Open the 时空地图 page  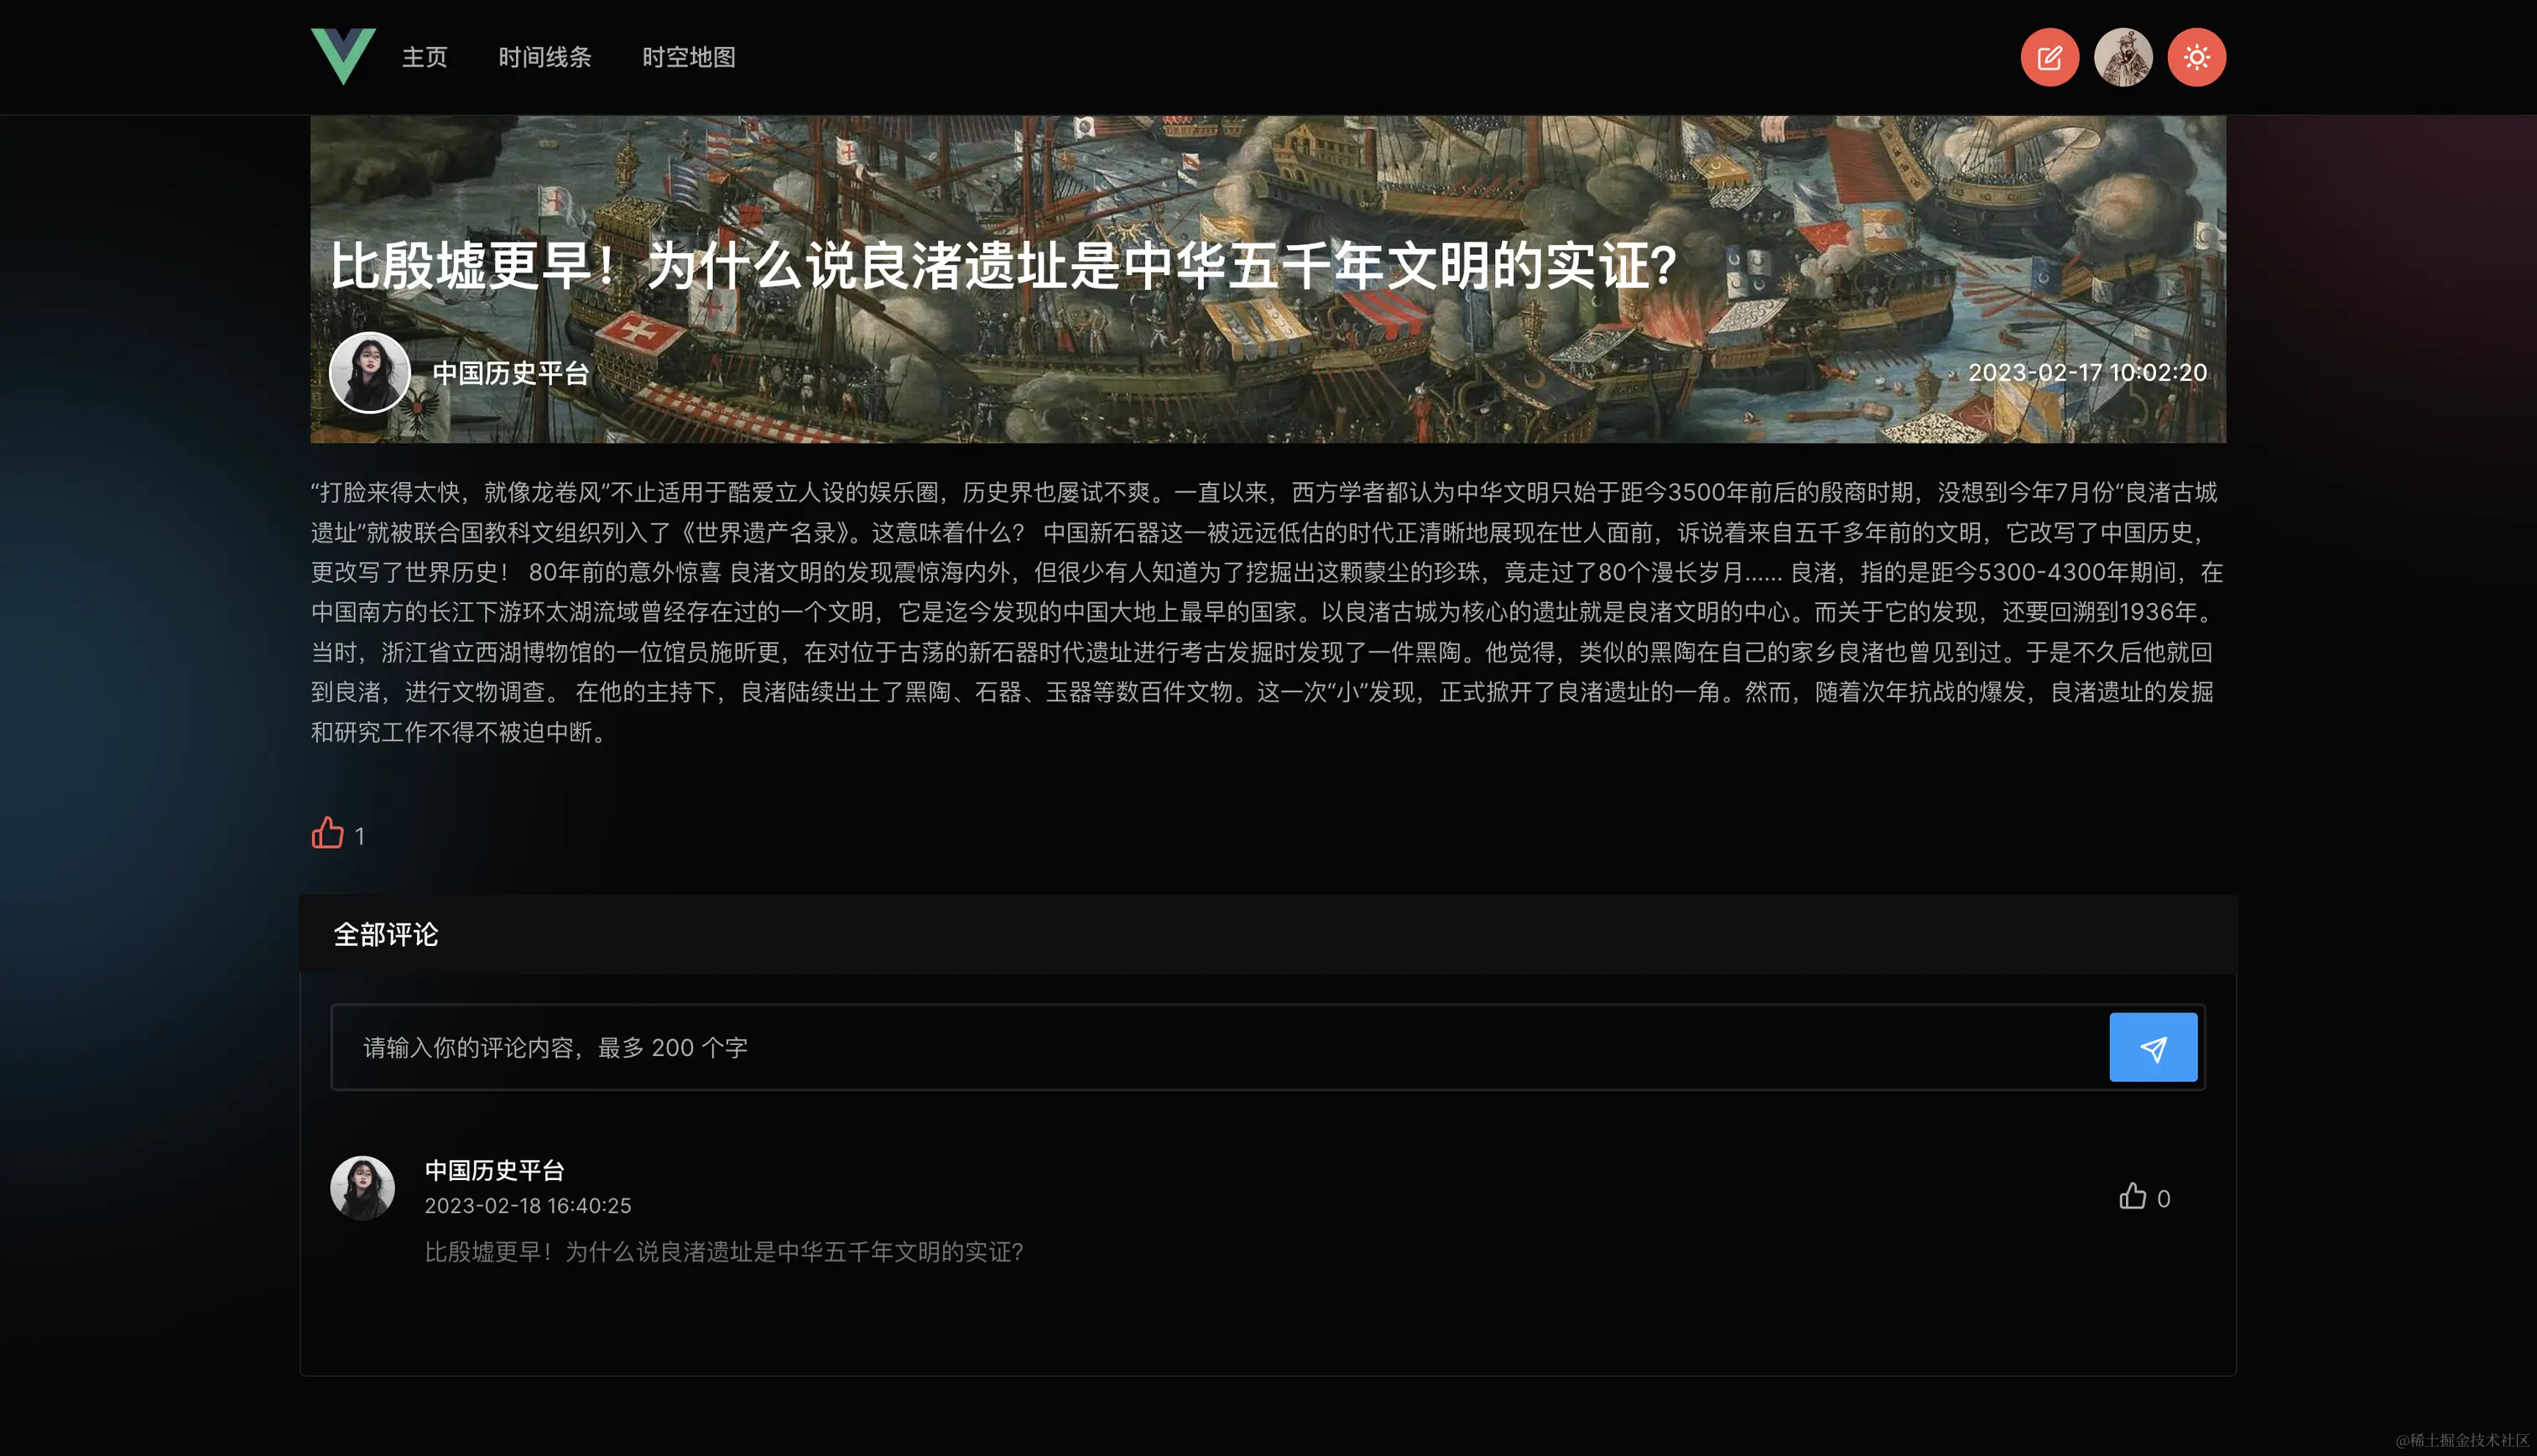(688, 57)
